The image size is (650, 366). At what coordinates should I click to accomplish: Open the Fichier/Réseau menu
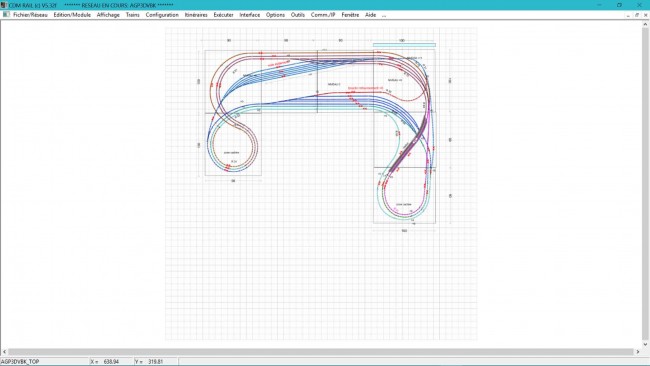[x=30, y=15]
